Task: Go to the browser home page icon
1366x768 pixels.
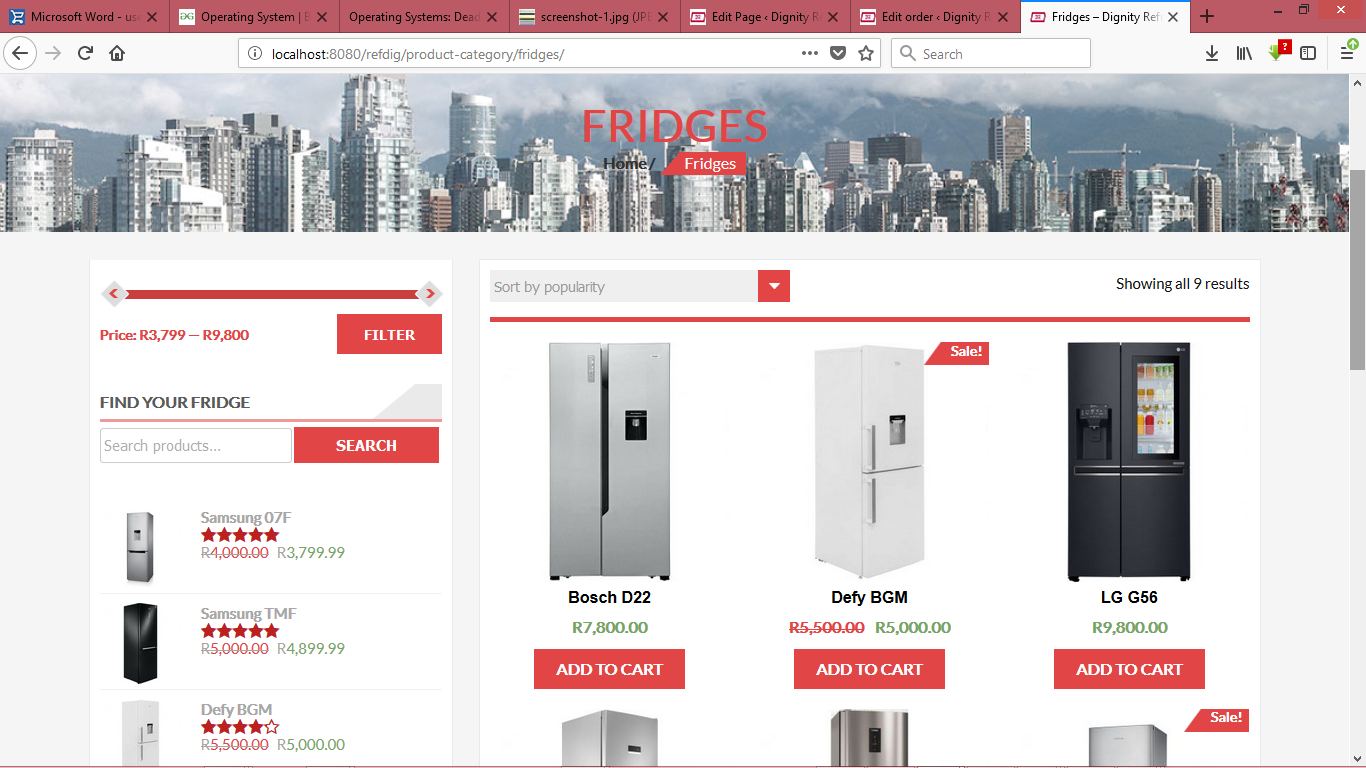Action: click(117, 53)
